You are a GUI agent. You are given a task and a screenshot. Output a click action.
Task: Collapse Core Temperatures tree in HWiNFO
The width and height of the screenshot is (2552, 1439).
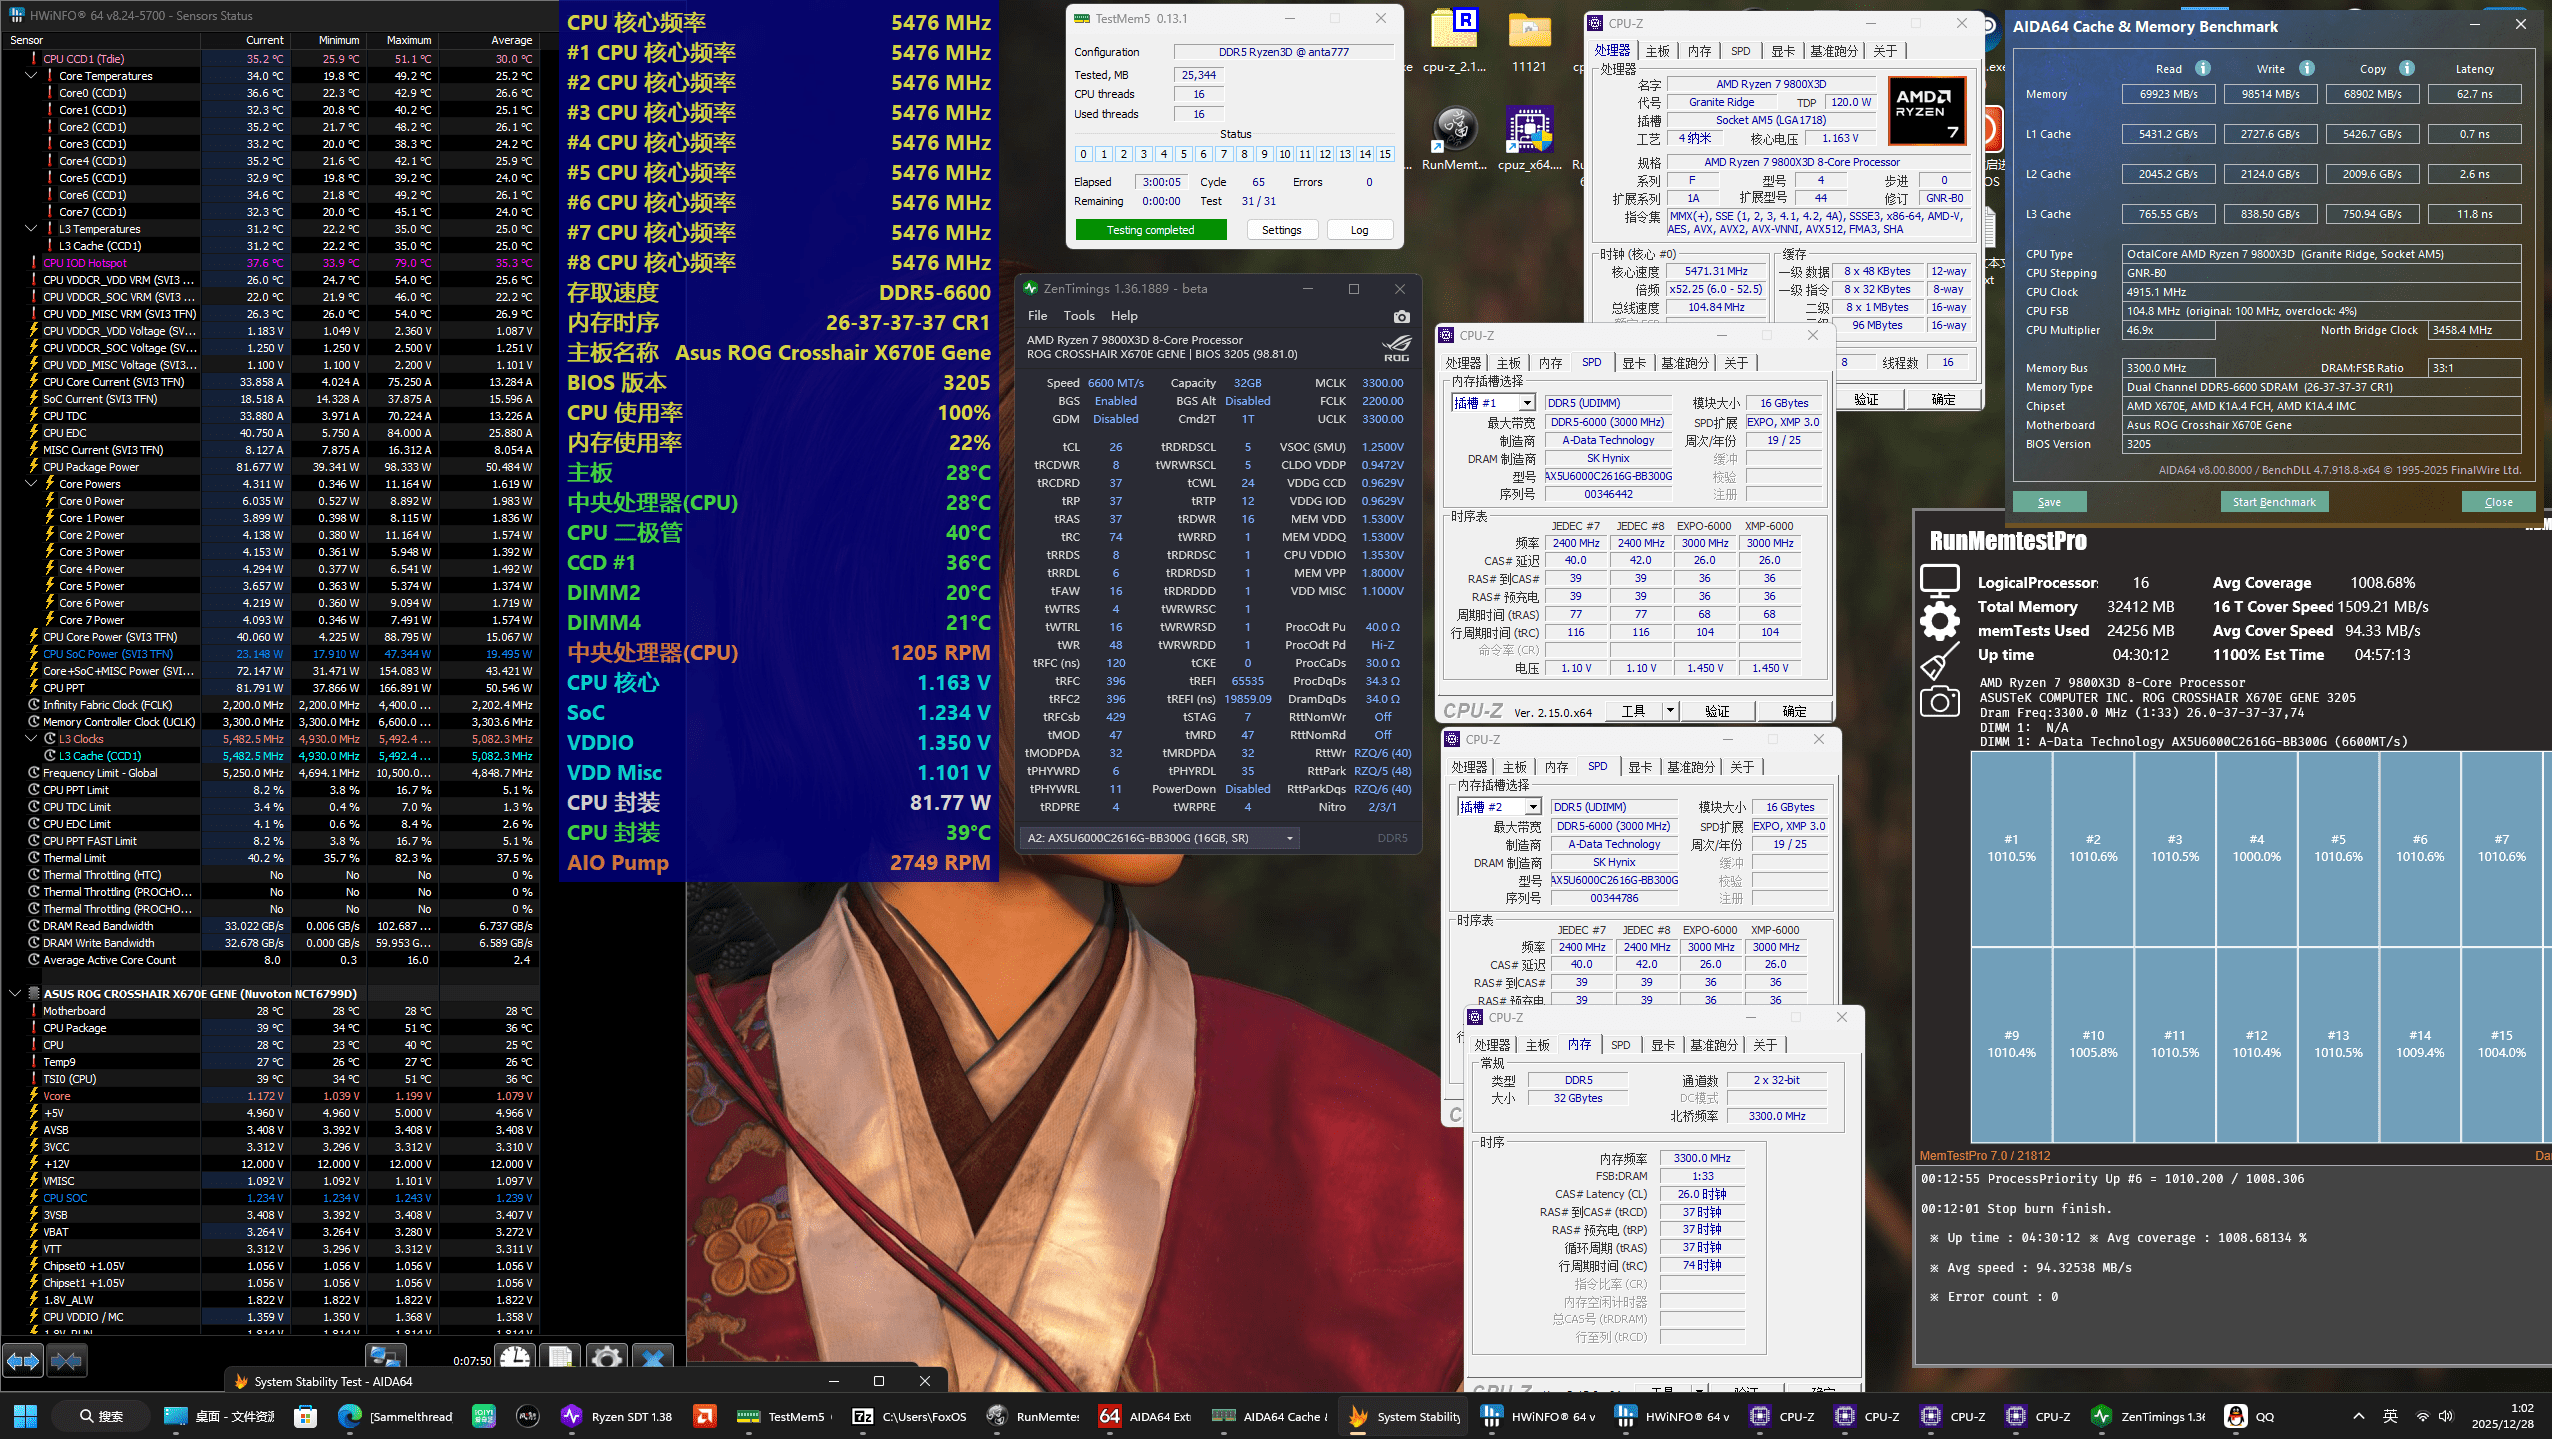pyautogui.click(x=31, y=76)
